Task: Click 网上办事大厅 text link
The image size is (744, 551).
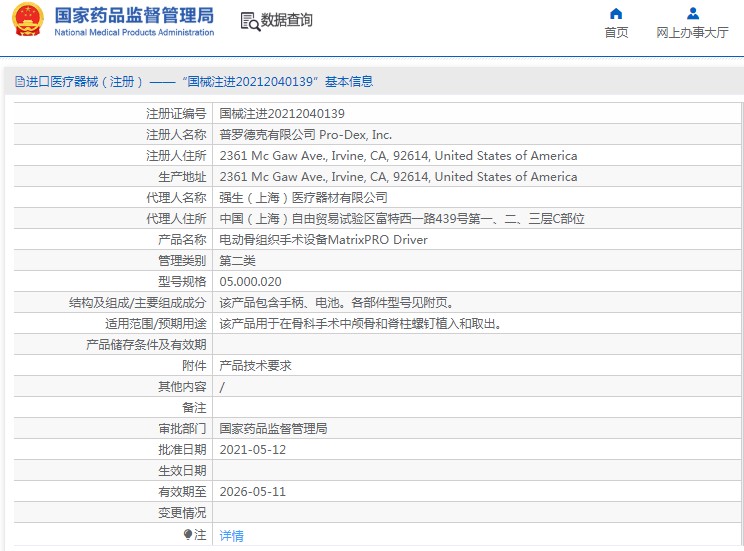Action: 692,32
